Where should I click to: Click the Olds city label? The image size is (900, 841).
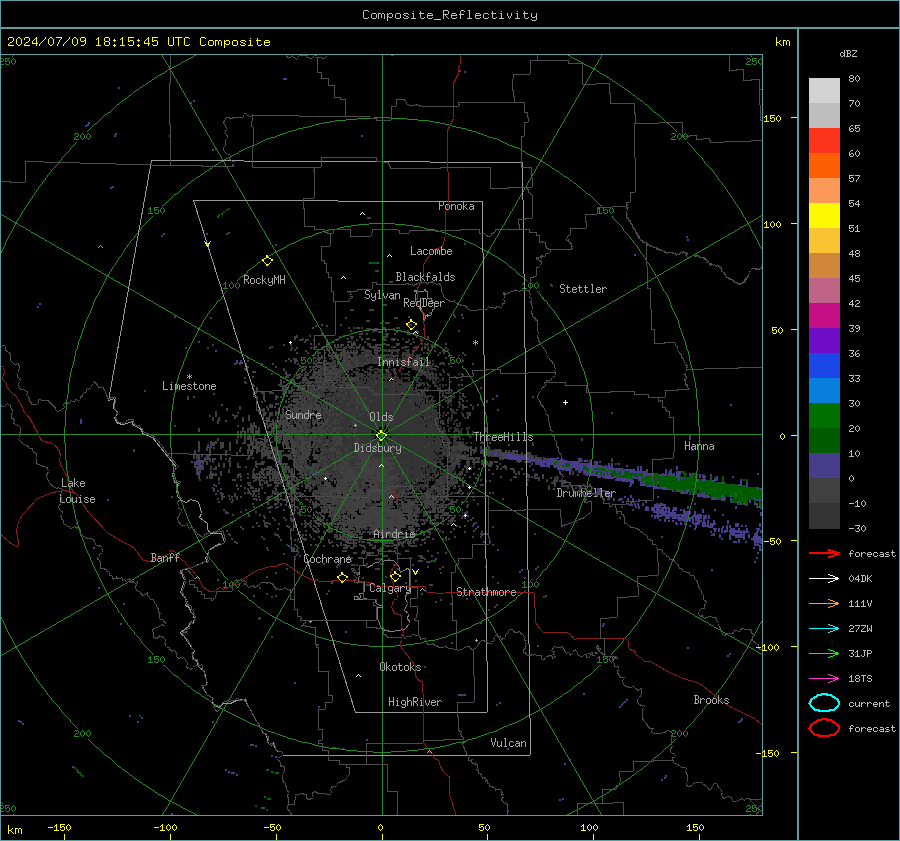pyautogui.click(x=381, y=417)
